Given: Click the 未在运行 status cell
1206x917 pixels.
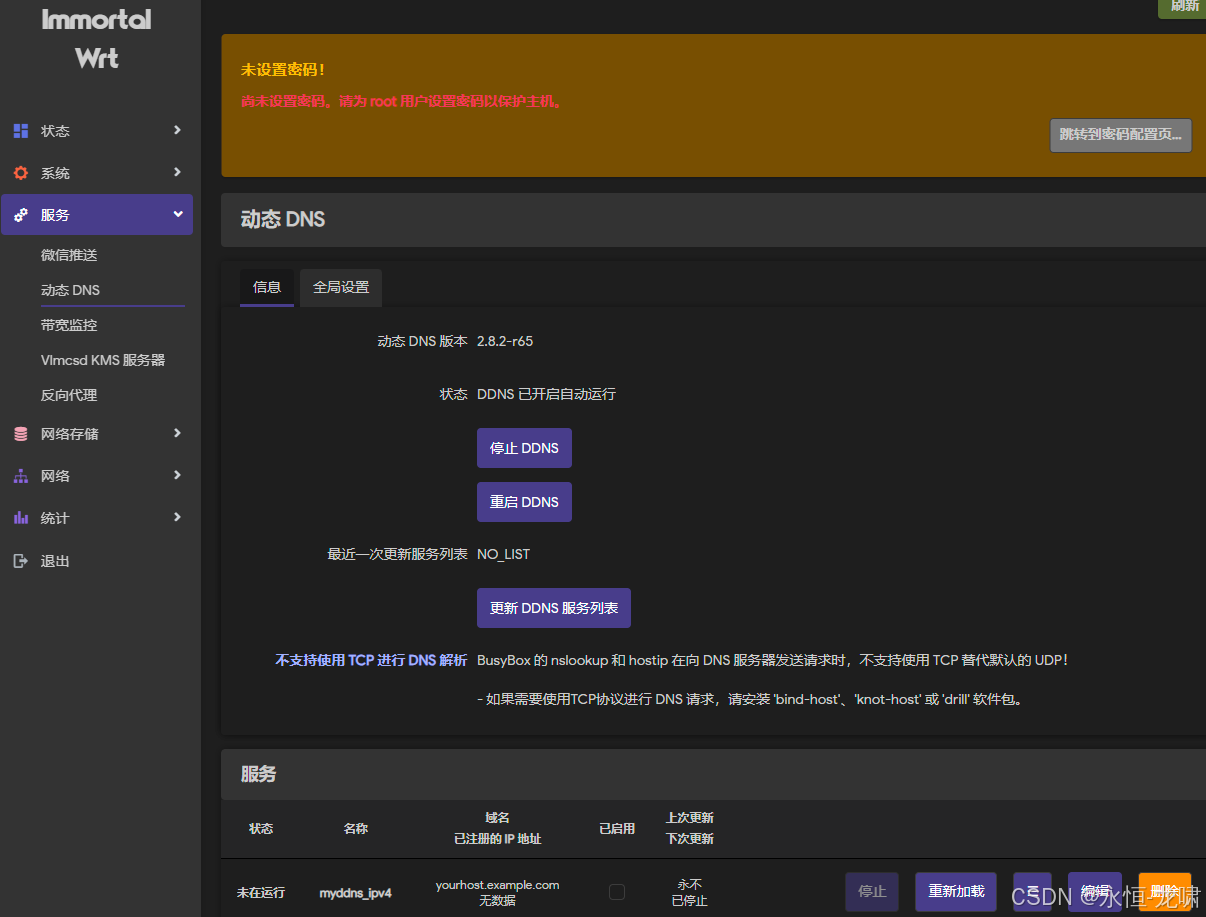Looking at the screenshot, I should point(261,893).
